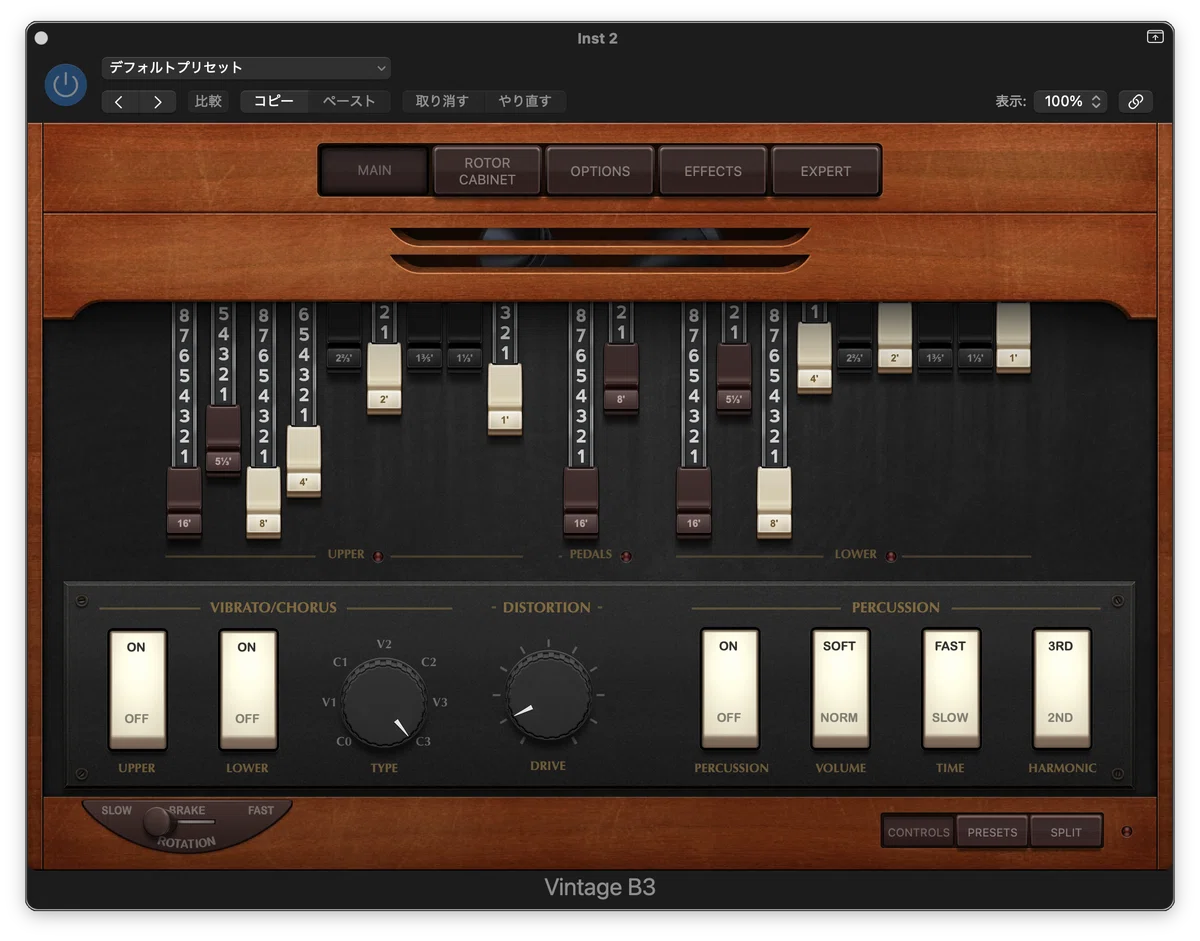Click the Lower 16' drawbar handle
Viewport: 1200px width, 941px height.
[x=694, y=502]
